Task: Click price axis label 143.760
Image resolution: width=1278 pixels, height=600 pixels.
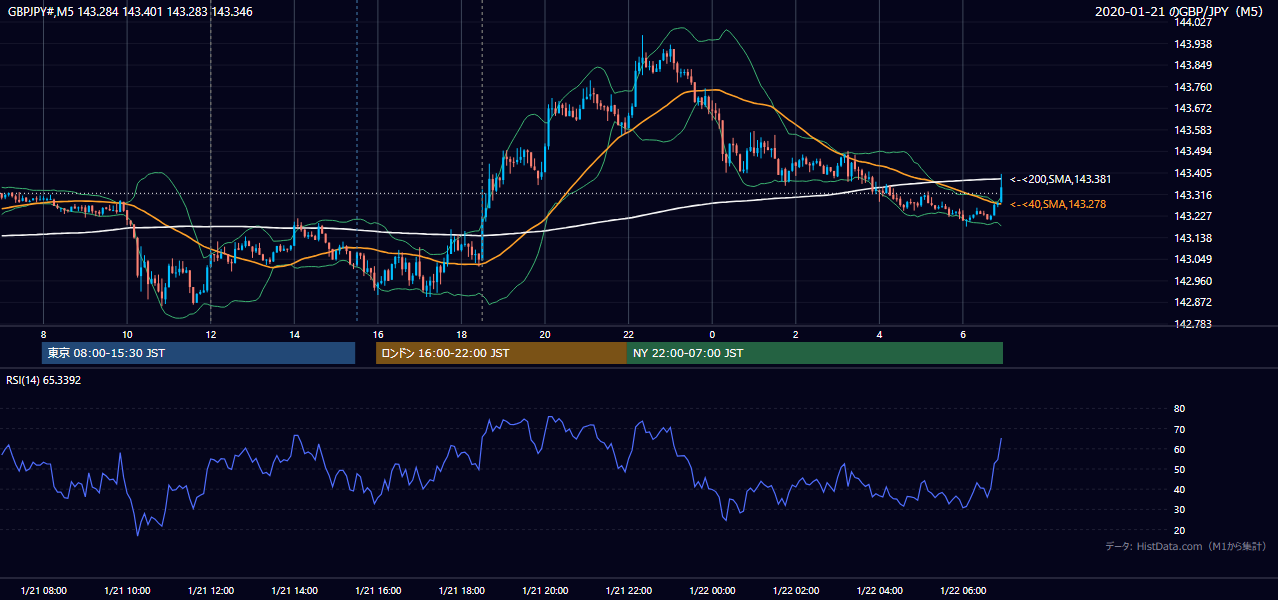Action: pos(1194,87)
